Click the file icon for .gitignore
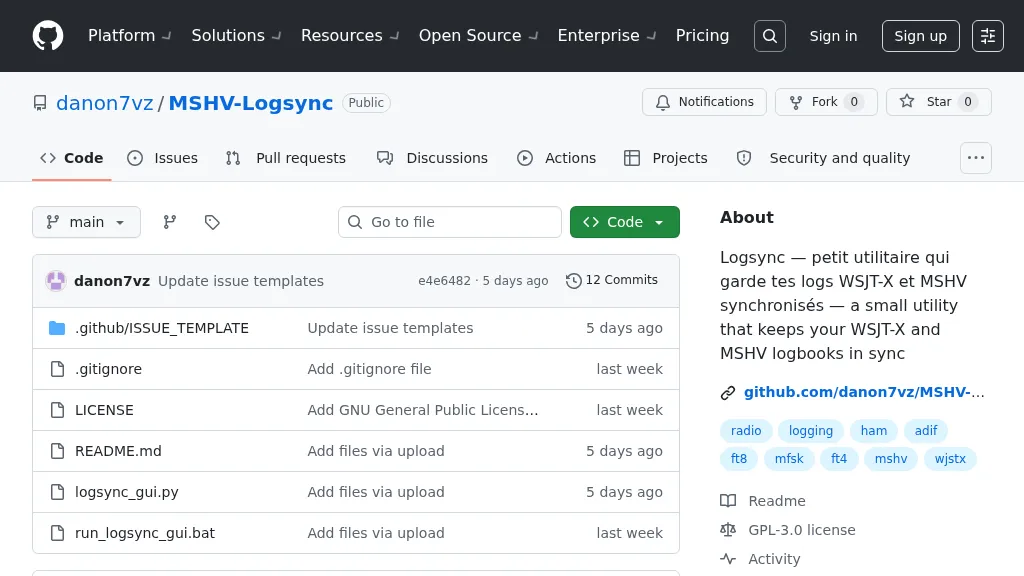Viewport: 1024px width, 576px height. 57,369
